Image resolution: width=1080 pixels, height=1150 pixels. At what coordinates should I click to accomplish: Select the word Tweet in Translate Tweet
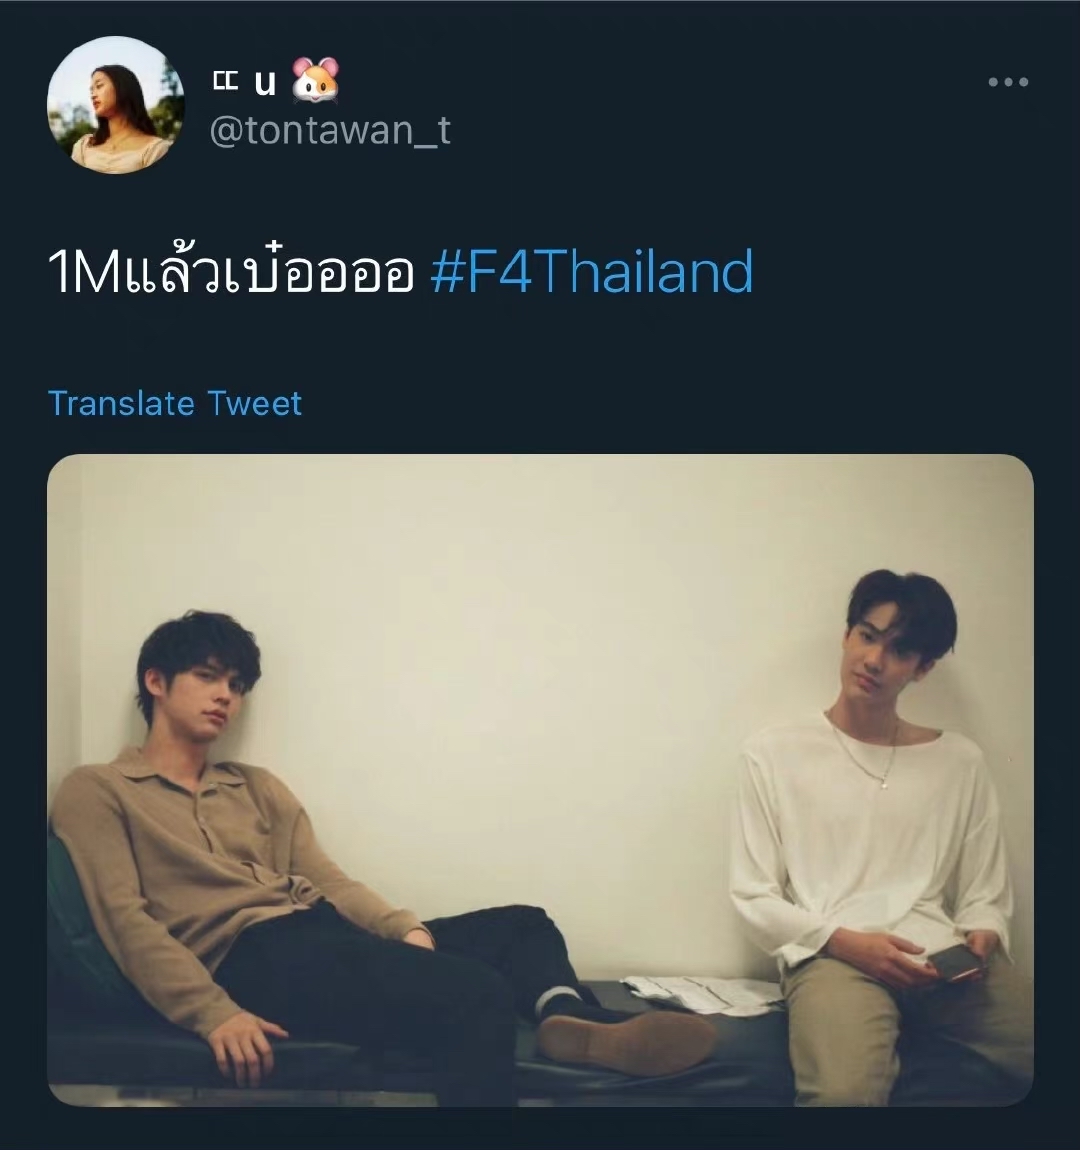click(x=254, y=403)
